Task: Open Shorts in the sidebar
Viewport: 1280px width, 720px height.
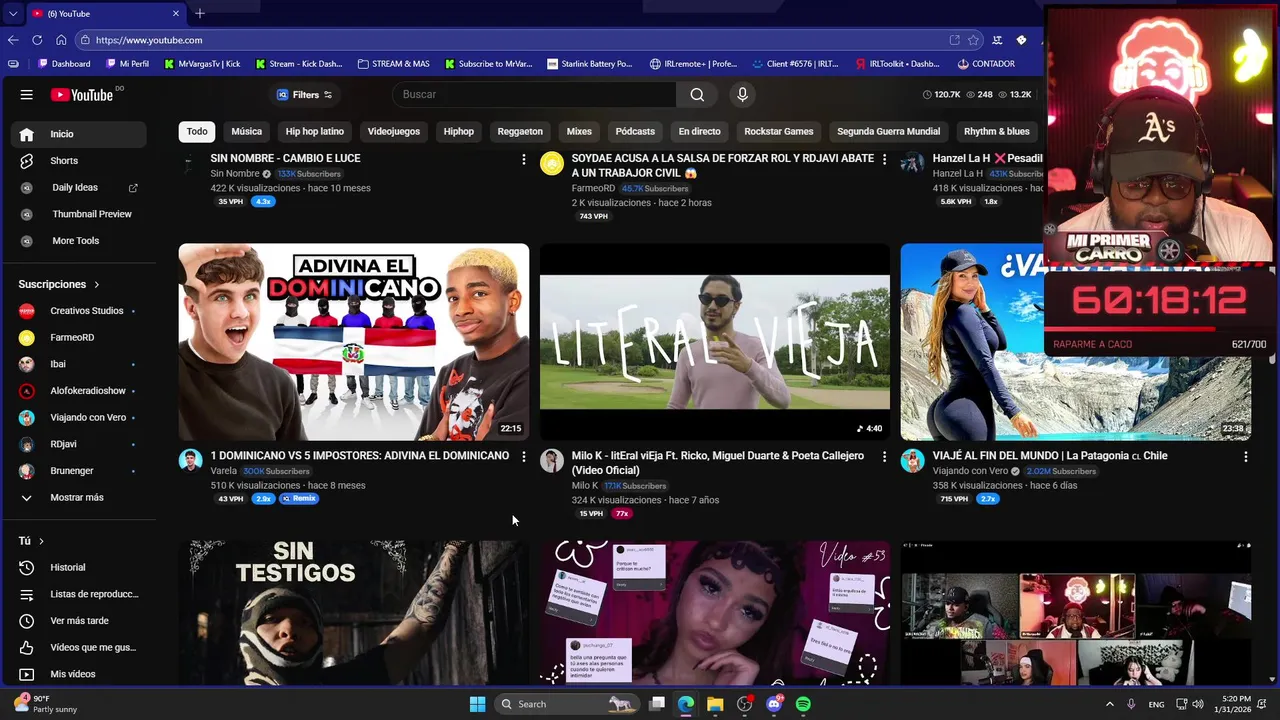Action: click(79, 161)
